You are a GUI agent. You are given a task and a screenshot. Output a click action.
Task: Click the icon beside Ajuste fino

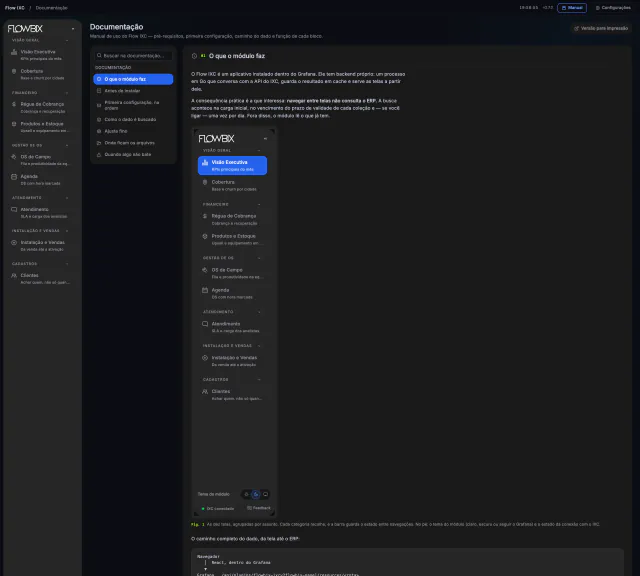coord(99,131)
